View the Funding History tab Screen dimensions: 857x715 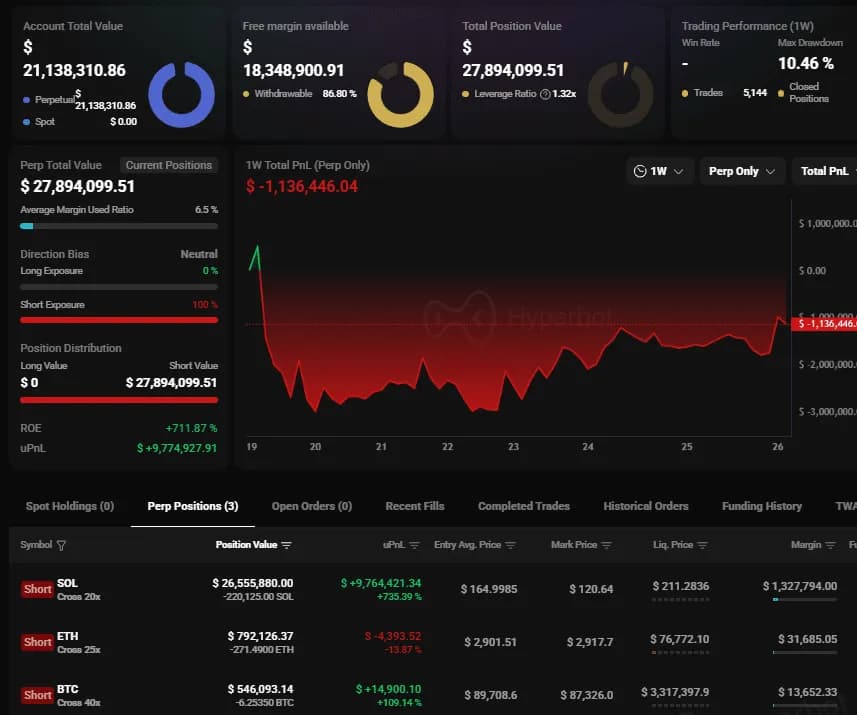click(762, 506)
